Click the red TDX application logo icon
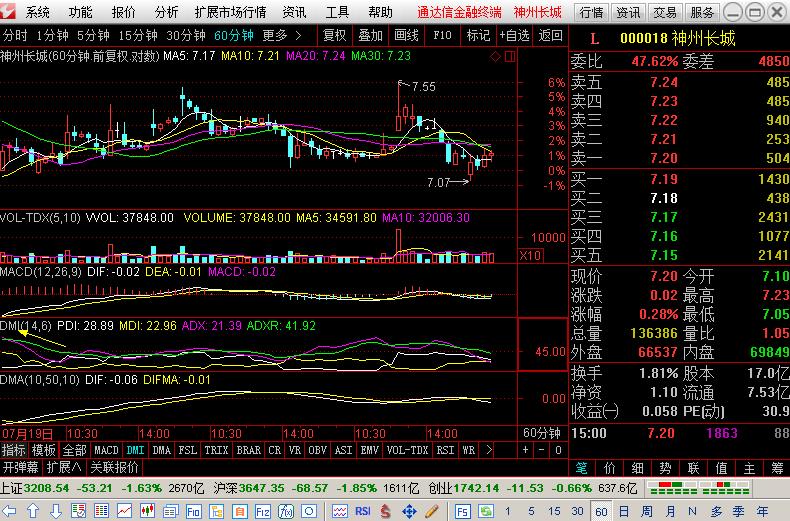 [10, 12]
